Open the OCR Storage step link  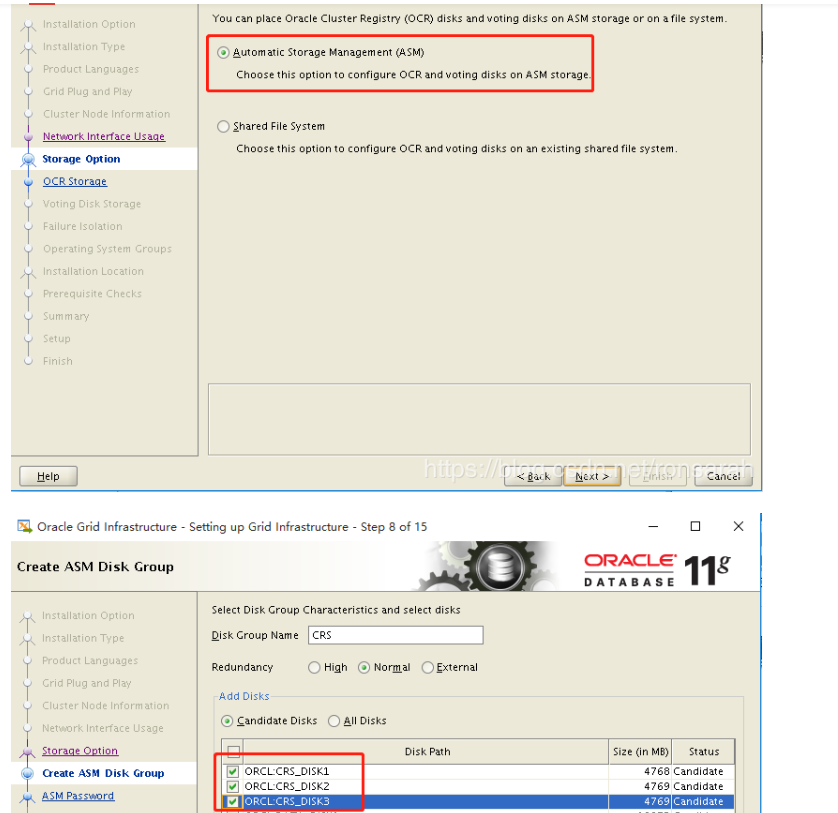coord(75,181)
